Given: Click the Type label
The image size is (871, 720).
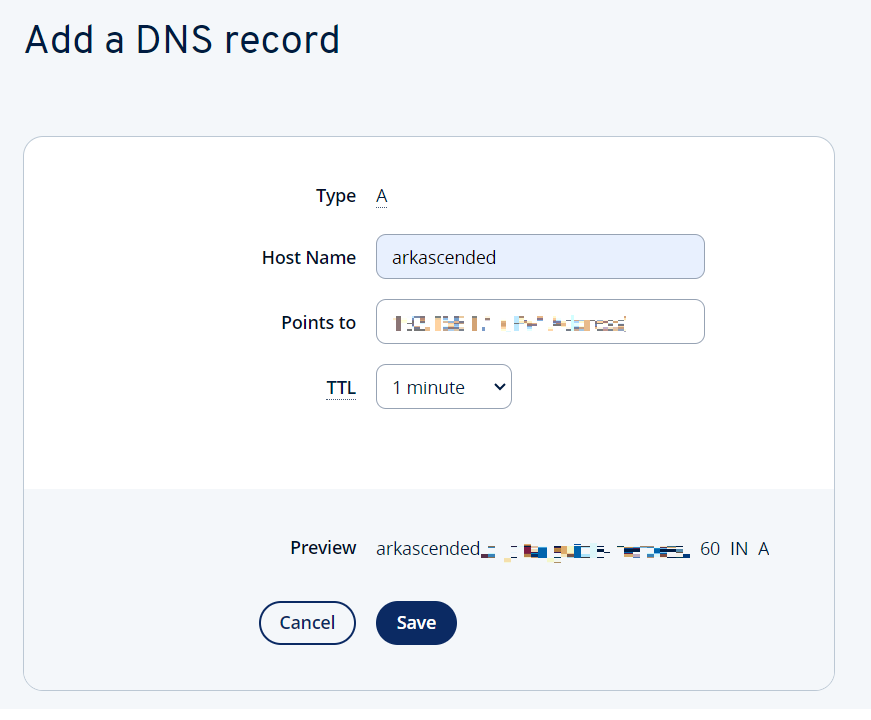Looking at the screenshot, I should point(336,196).
